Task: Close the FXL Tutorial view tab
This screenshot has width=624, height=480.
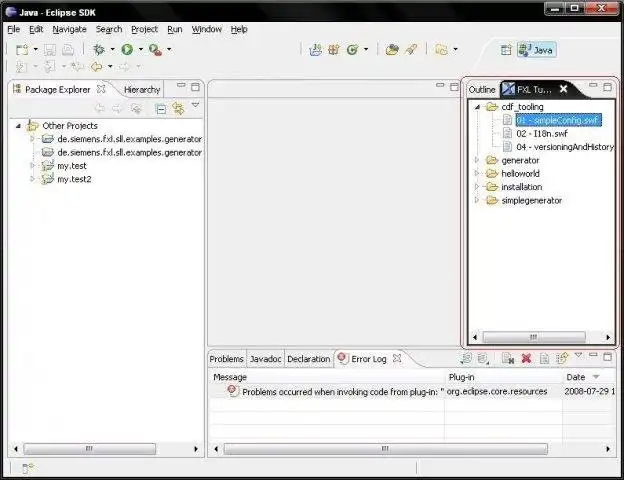Action: pos(564,89)
